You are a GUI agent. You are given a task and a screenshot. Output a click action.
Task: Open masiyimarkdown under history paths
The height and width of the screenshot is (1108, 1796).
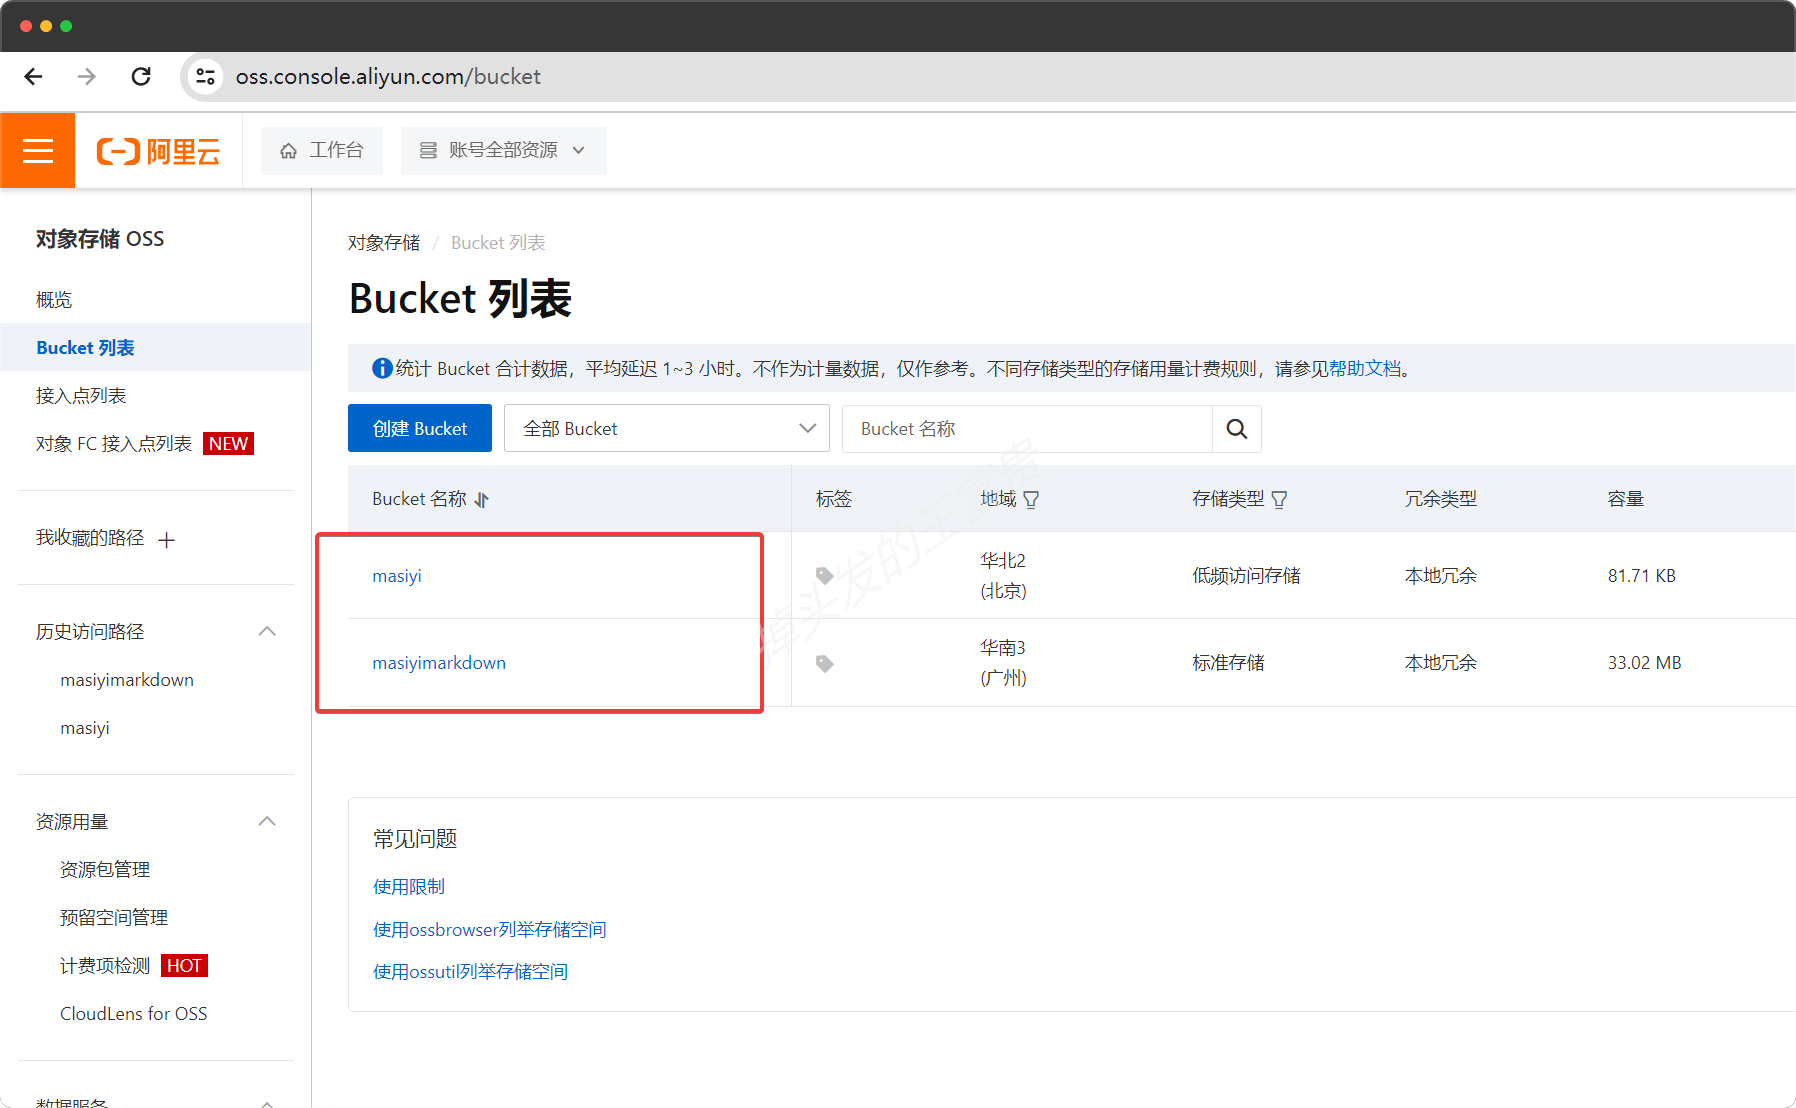127,680
